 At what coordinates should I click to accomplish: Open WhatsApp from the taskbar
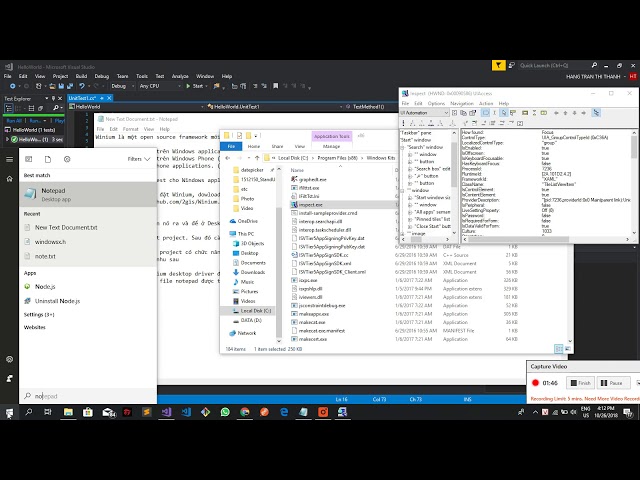point(225,412)
